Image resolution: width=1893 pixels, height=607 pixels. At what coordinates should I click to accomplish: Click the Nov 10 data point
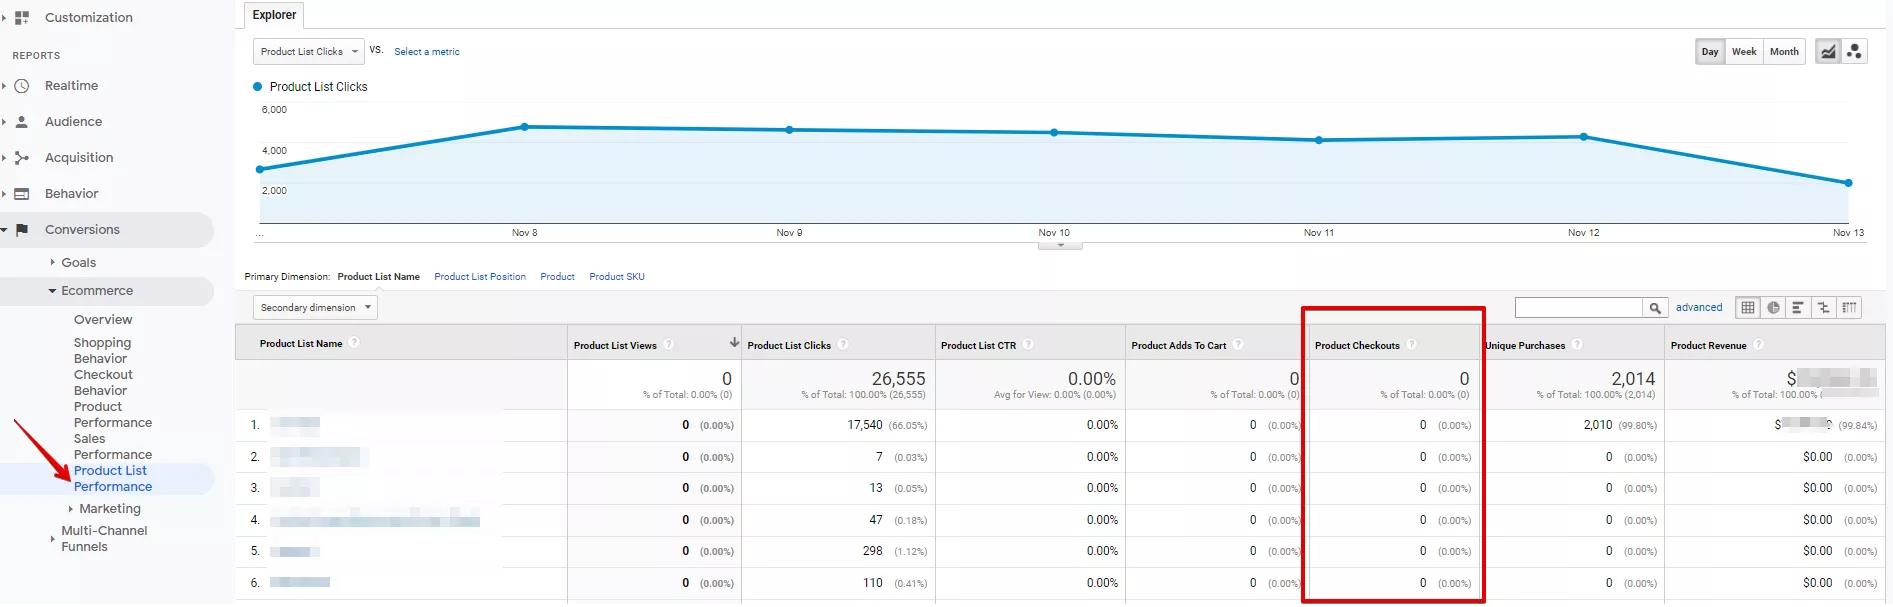(1054, 132)
